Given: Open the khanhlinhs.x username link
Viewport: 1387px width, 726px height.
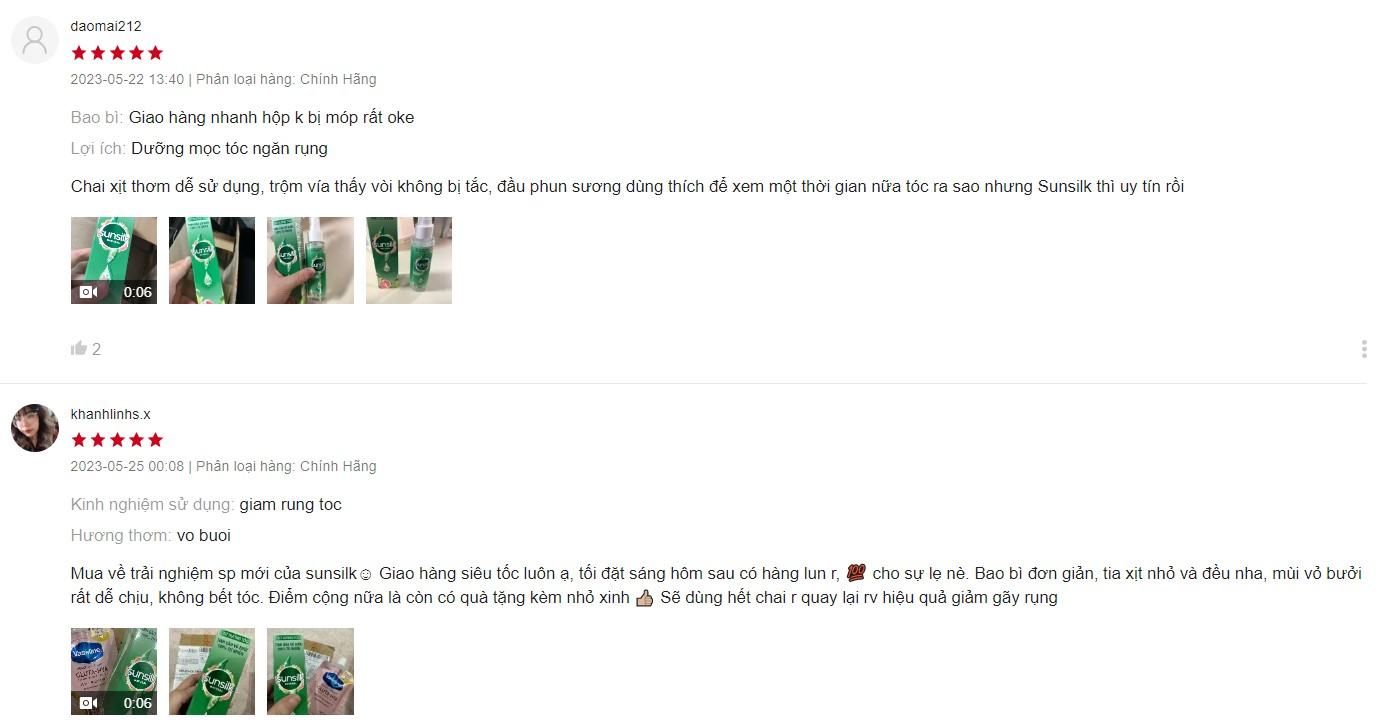Looking at the screenshot, I should (111, 414).
